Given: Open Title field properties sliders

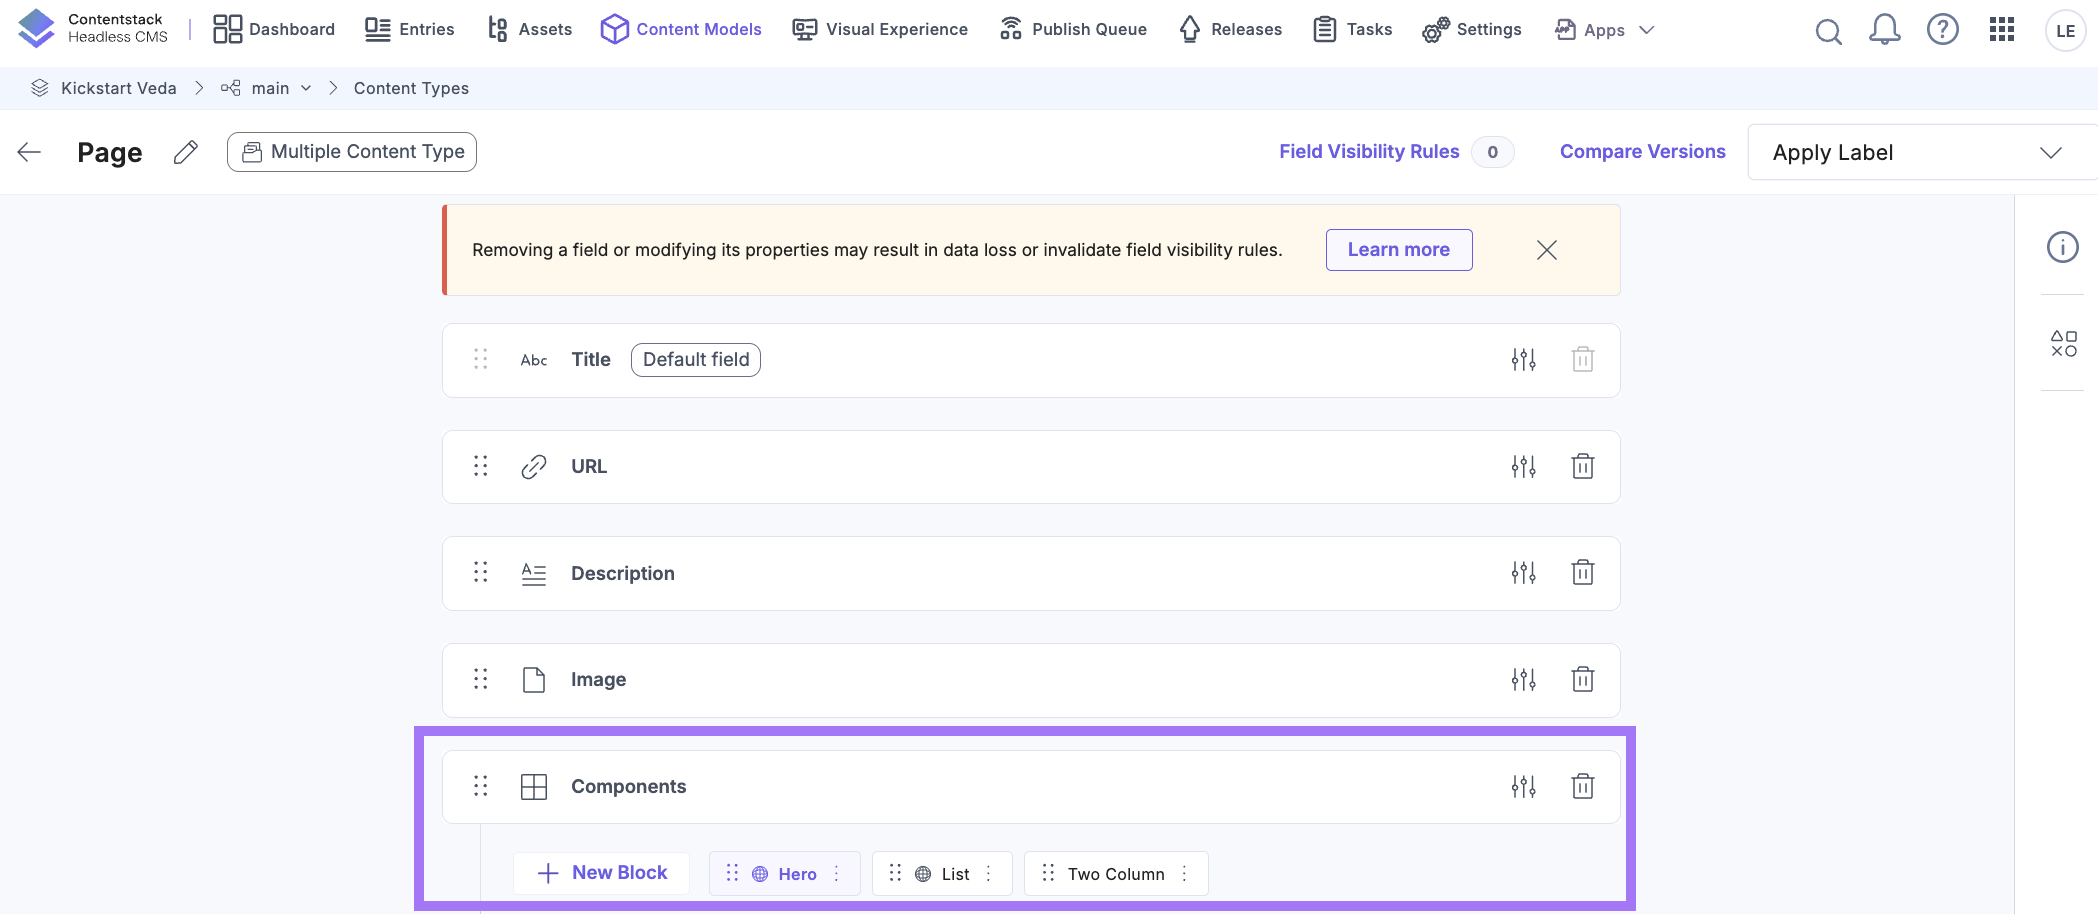Looking at the screenshot, I should 1524,360.
